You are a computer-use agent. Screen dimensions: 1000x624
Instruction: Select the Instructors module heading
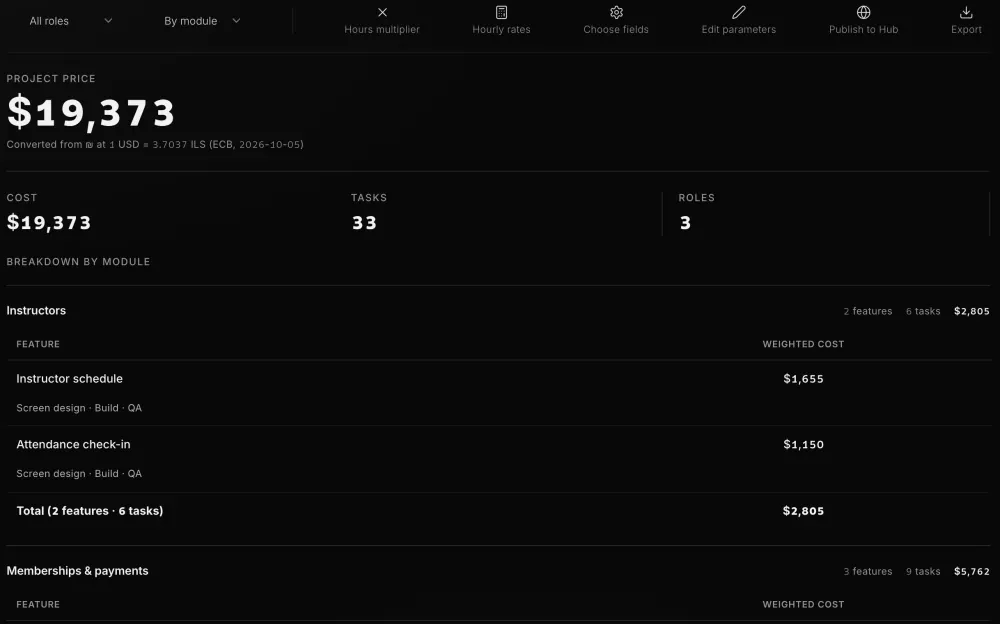pos(36,311)
